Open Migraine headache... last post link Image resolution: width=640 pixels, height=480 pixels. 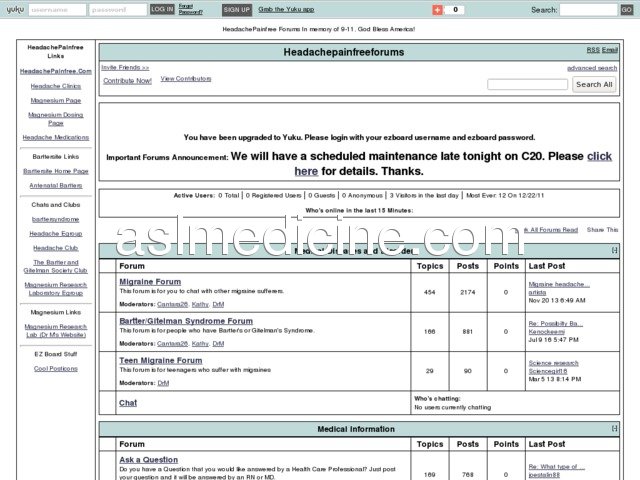[559, 284]
